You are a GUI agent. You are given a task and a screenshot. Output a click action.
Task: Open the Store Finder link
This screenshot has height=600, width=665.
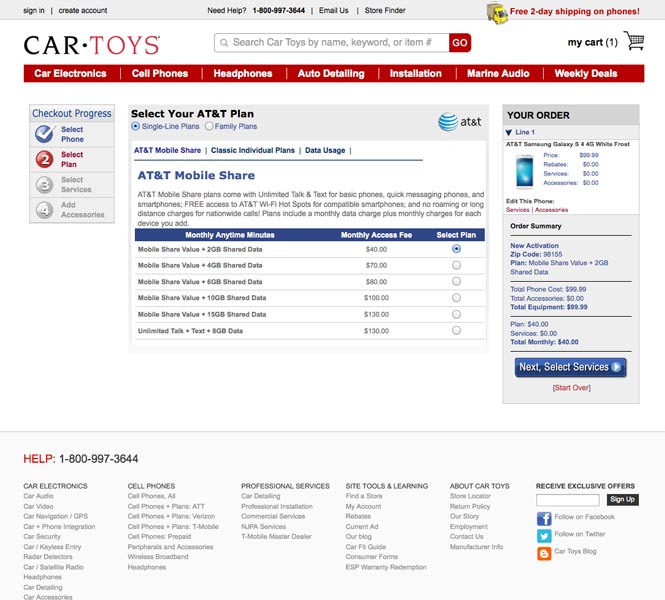coord(385,10)
